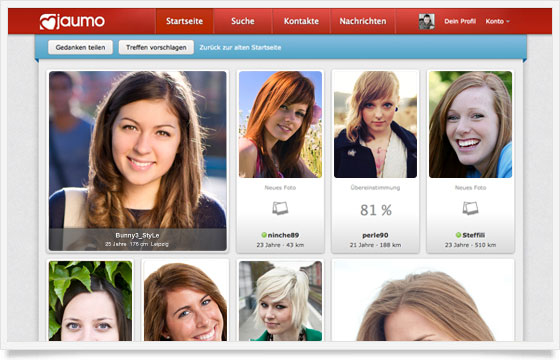Click the Steffili username link

coord(474,235)
